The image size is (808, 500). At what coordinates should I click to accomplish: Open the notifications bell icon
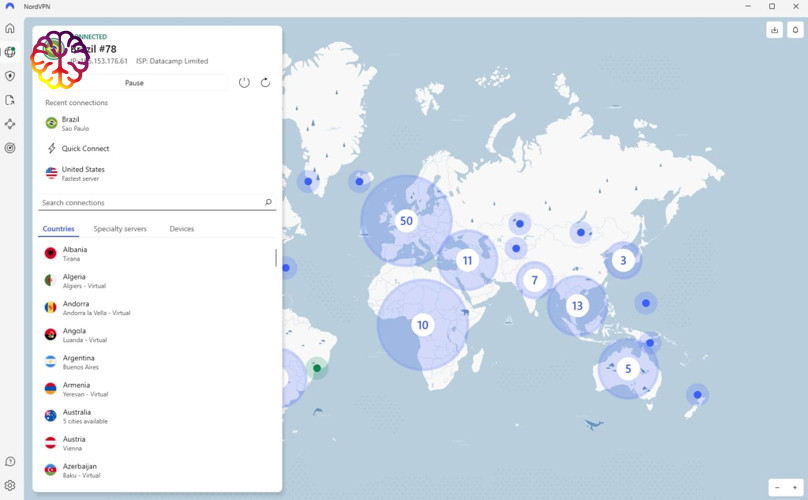coord(795,30)
